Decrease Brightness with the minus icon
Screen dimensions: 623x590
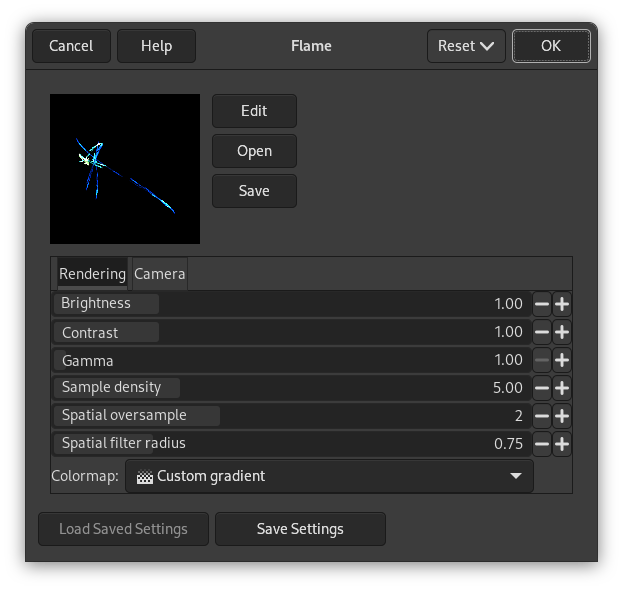(x=541, y=304)
